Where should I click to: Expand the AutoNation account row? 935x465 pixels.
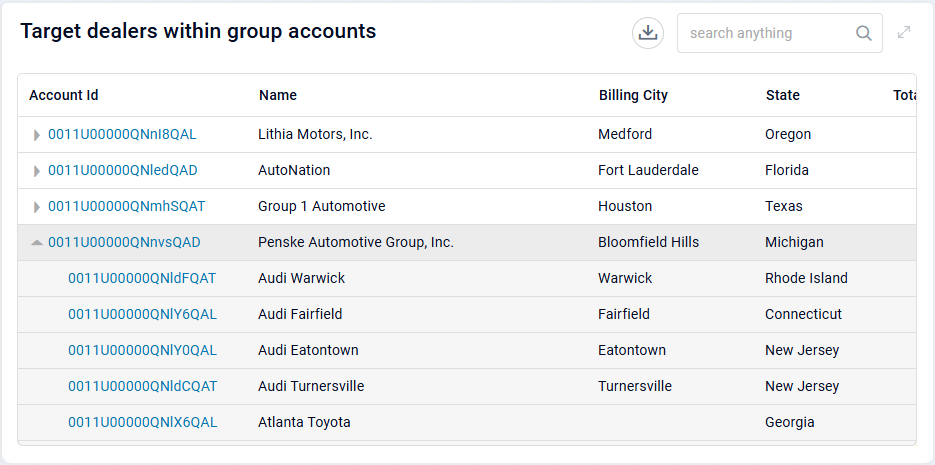pos(37,171)
